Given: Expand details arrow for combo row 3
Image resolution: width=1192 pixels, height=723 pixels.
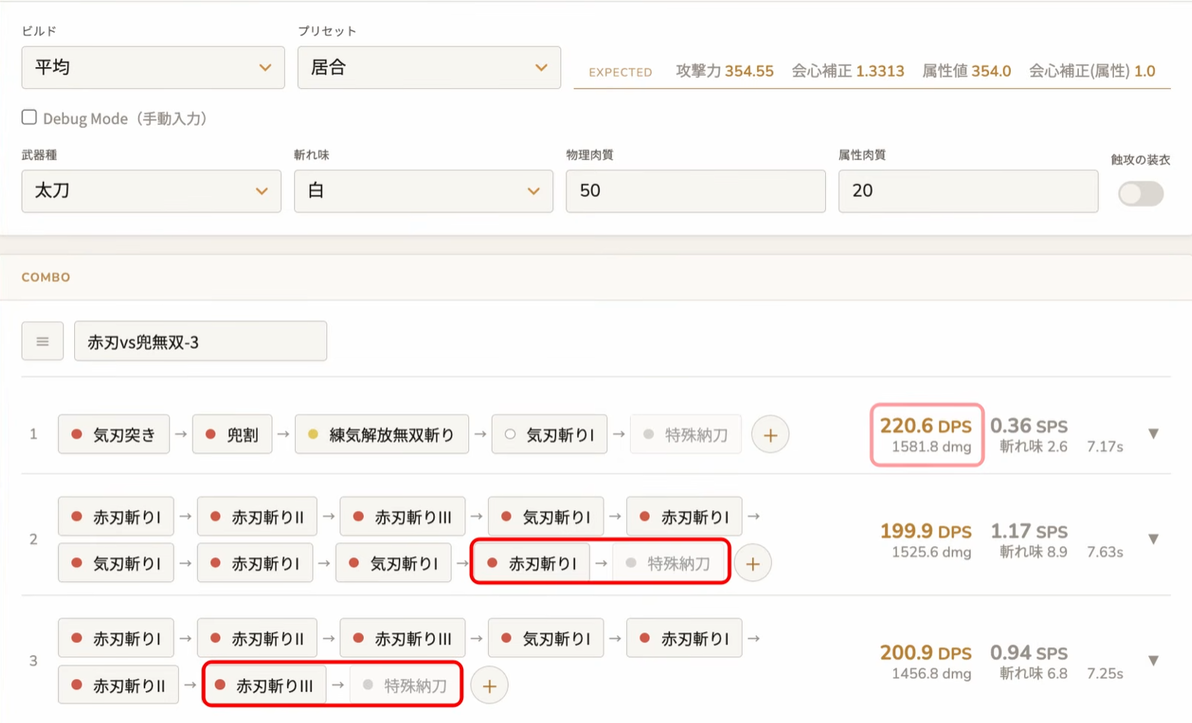Looking at the screenshot, I should point(1153,660).
